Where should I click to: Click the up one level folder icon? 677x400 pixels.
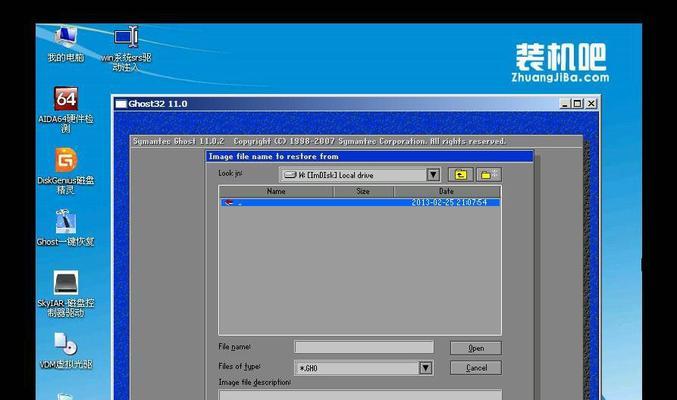[461, 175]
